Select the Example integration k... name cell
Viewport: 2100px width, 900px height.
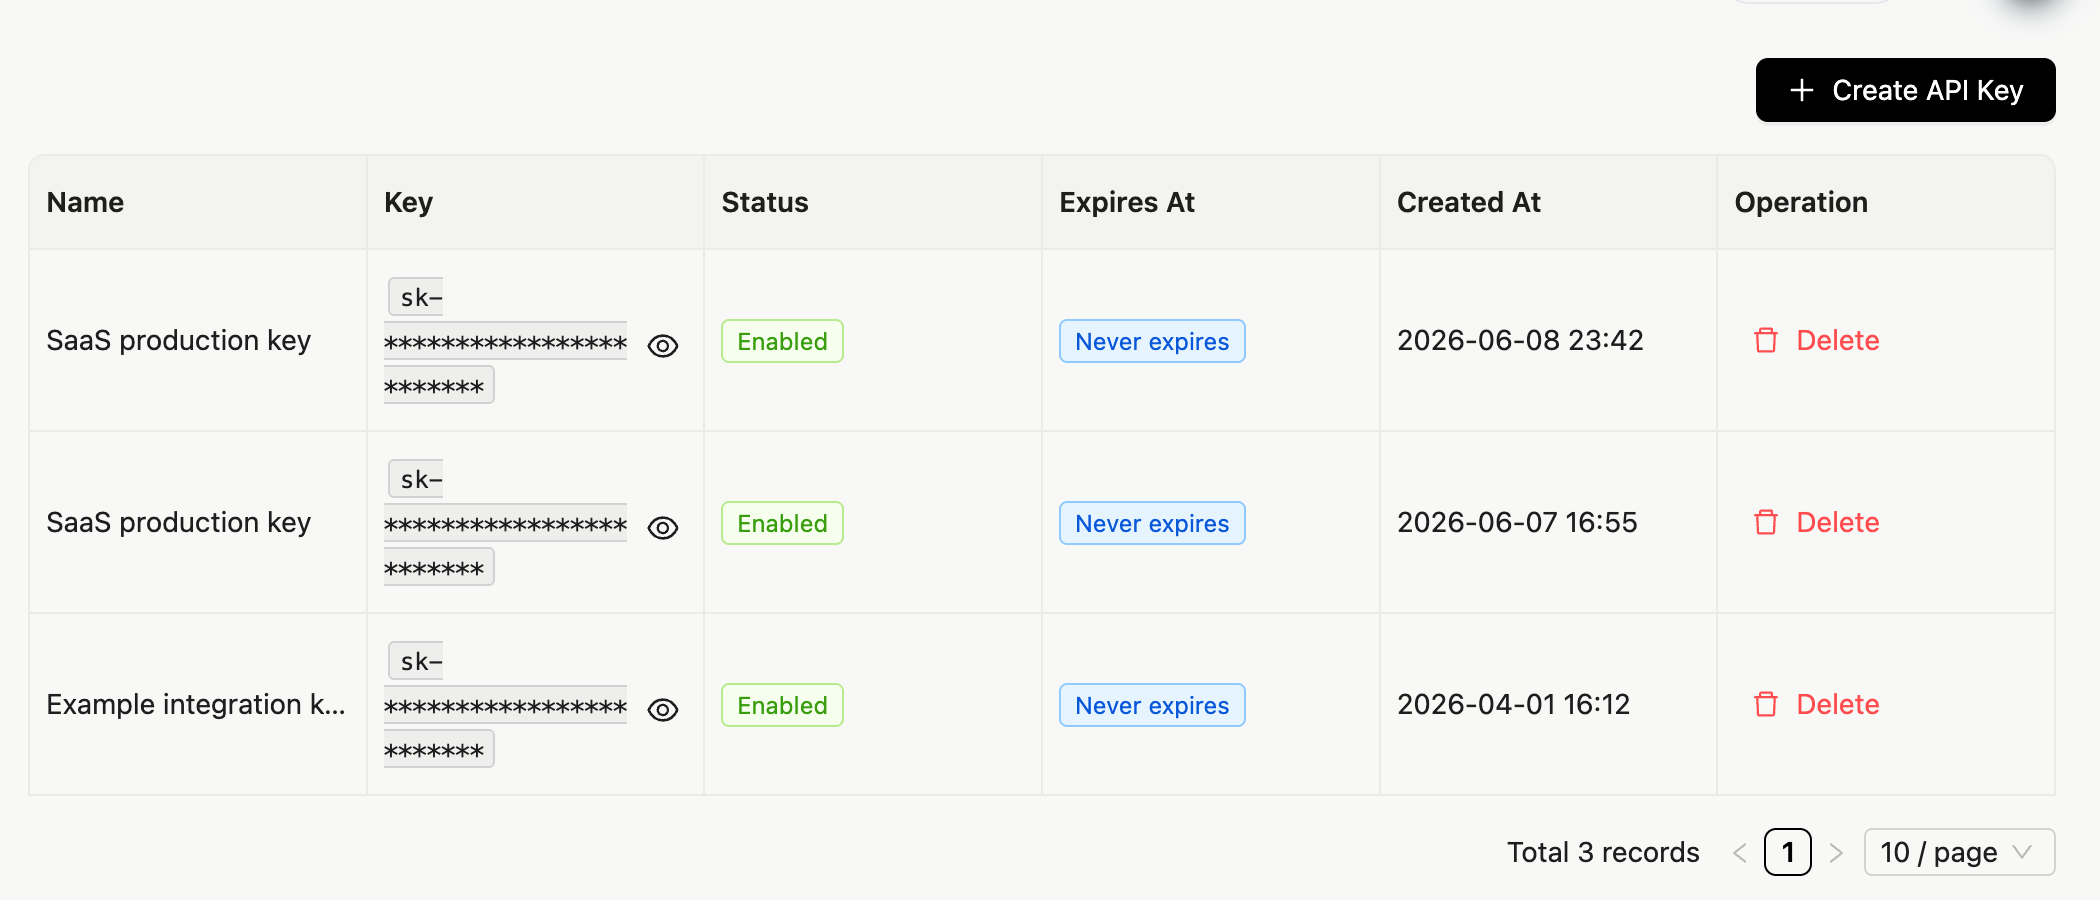pos(196,704)
